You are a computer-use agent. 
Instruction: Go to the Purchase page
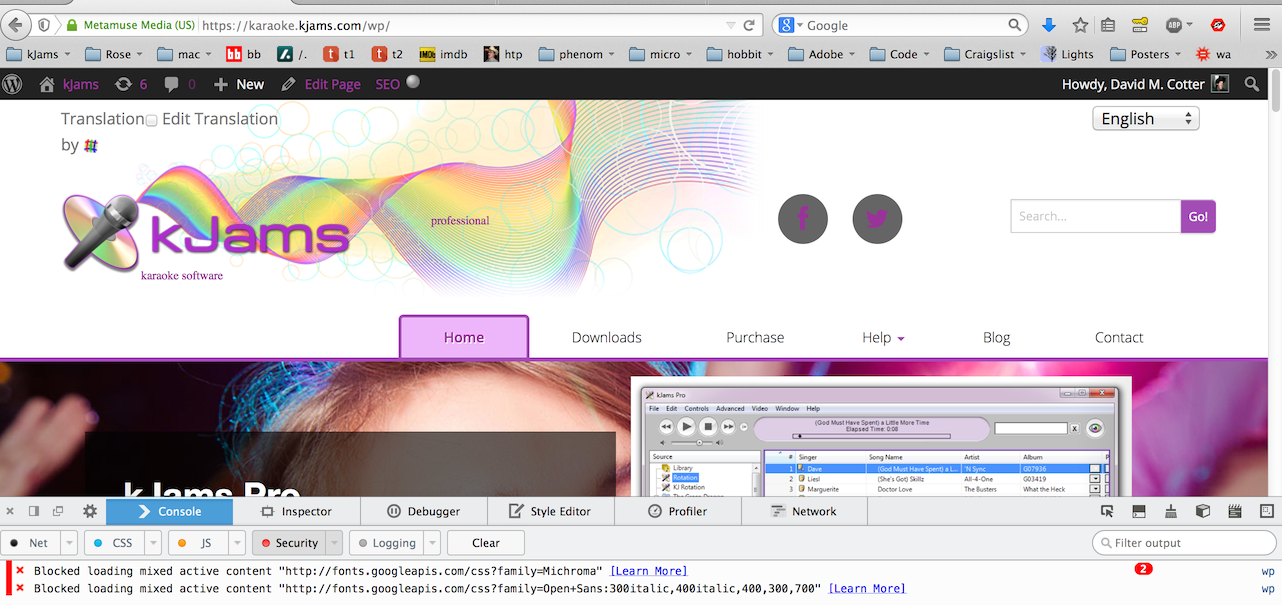pos(755,338)
